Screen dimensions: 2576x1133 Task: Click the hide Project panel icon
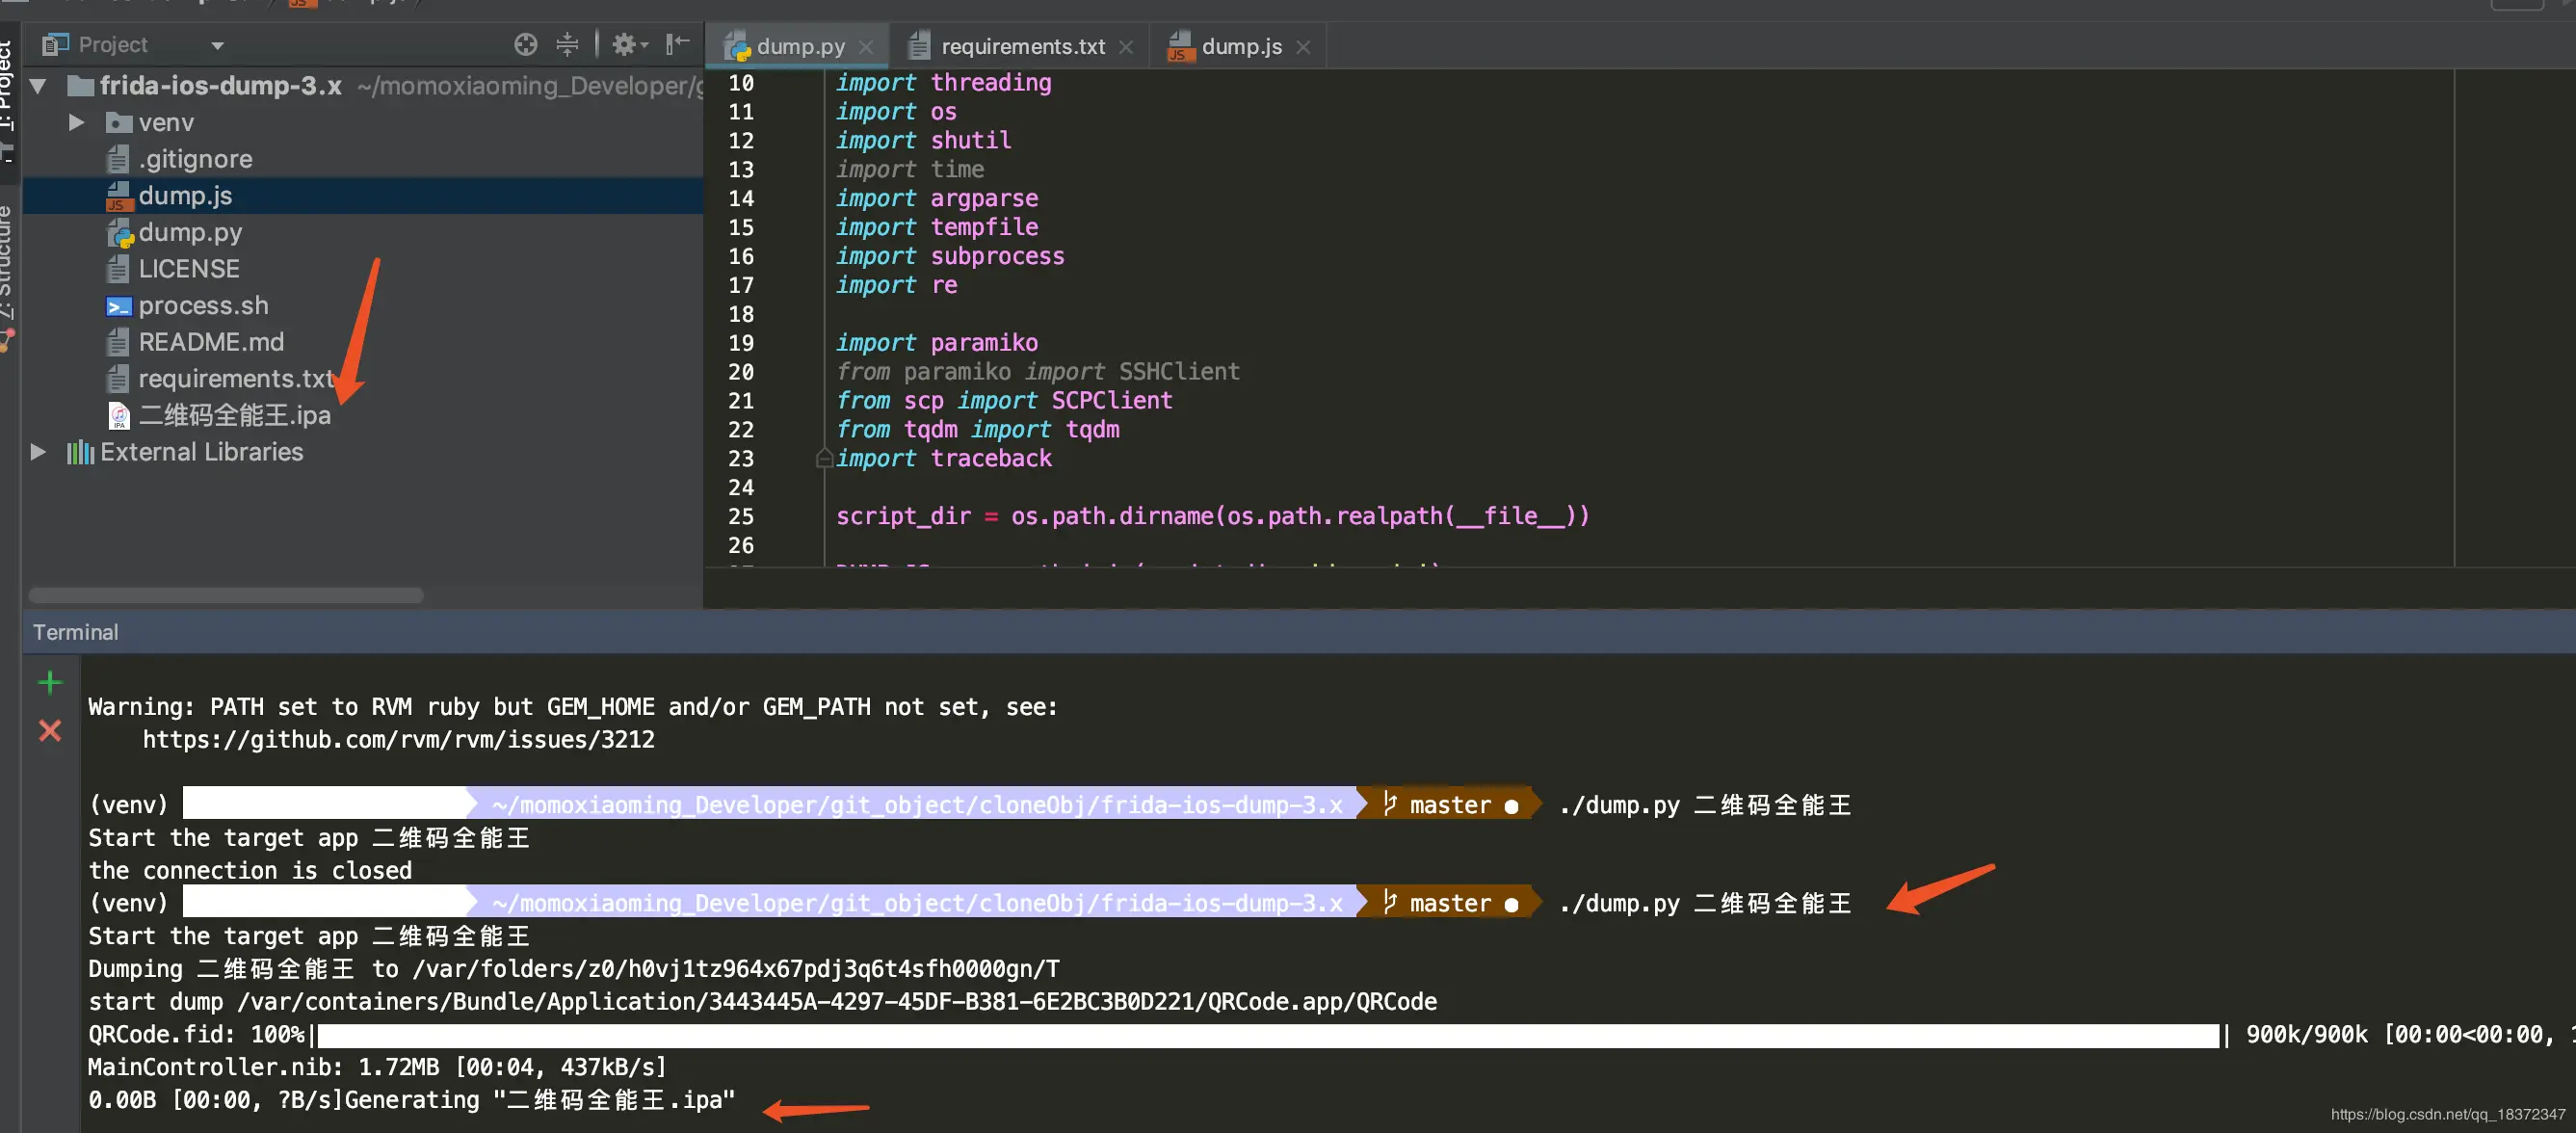pos(678,43)
